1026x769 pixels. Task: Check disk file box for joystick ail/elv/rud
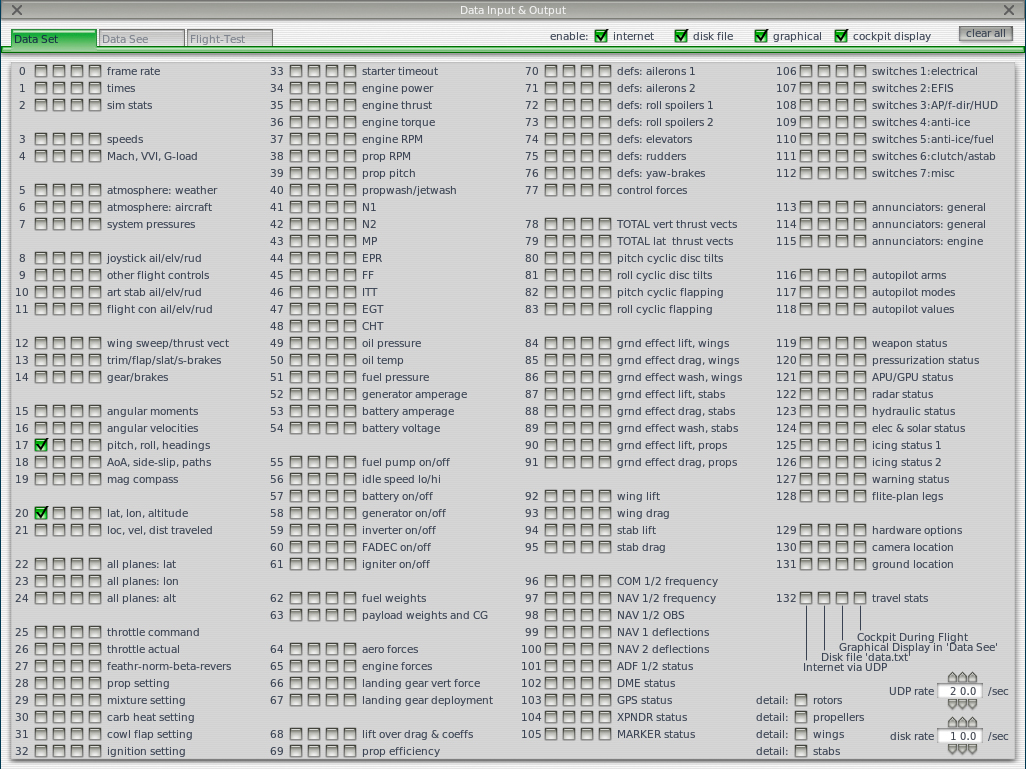pyautogui.click(x=59, y=258)
